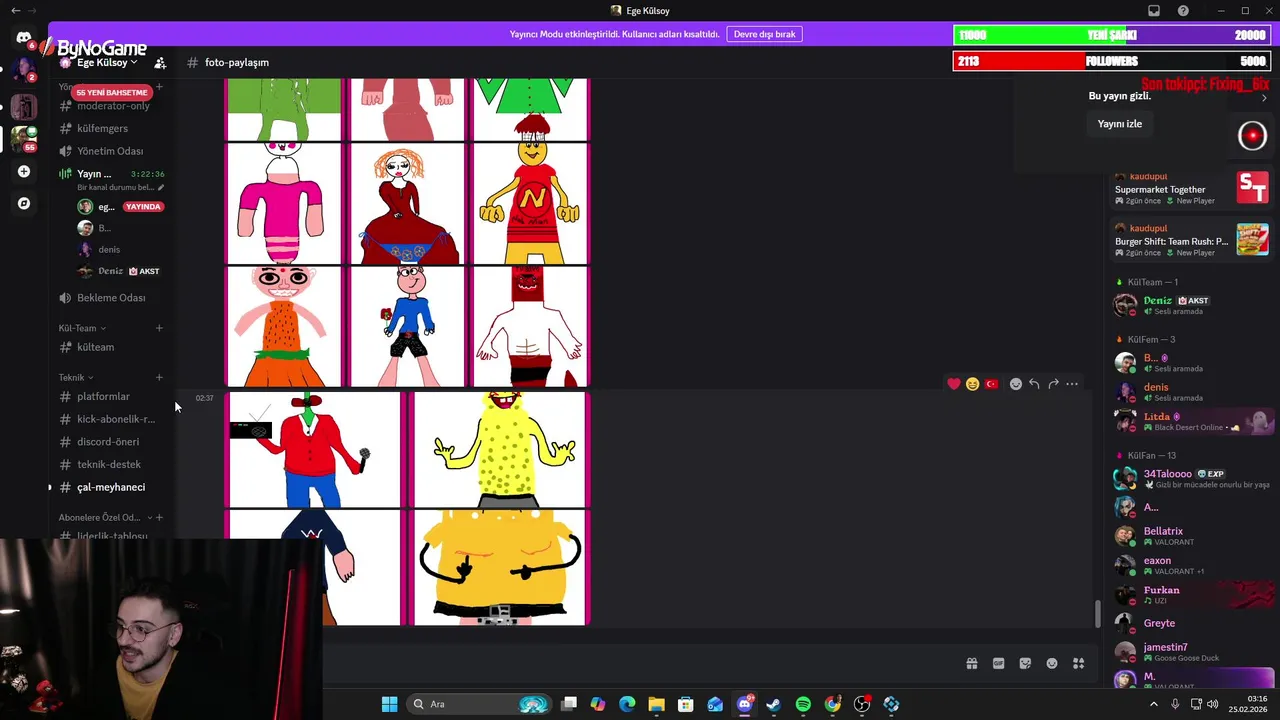
Task: Open apps icon in message bar
Action: coord(1078,663)
